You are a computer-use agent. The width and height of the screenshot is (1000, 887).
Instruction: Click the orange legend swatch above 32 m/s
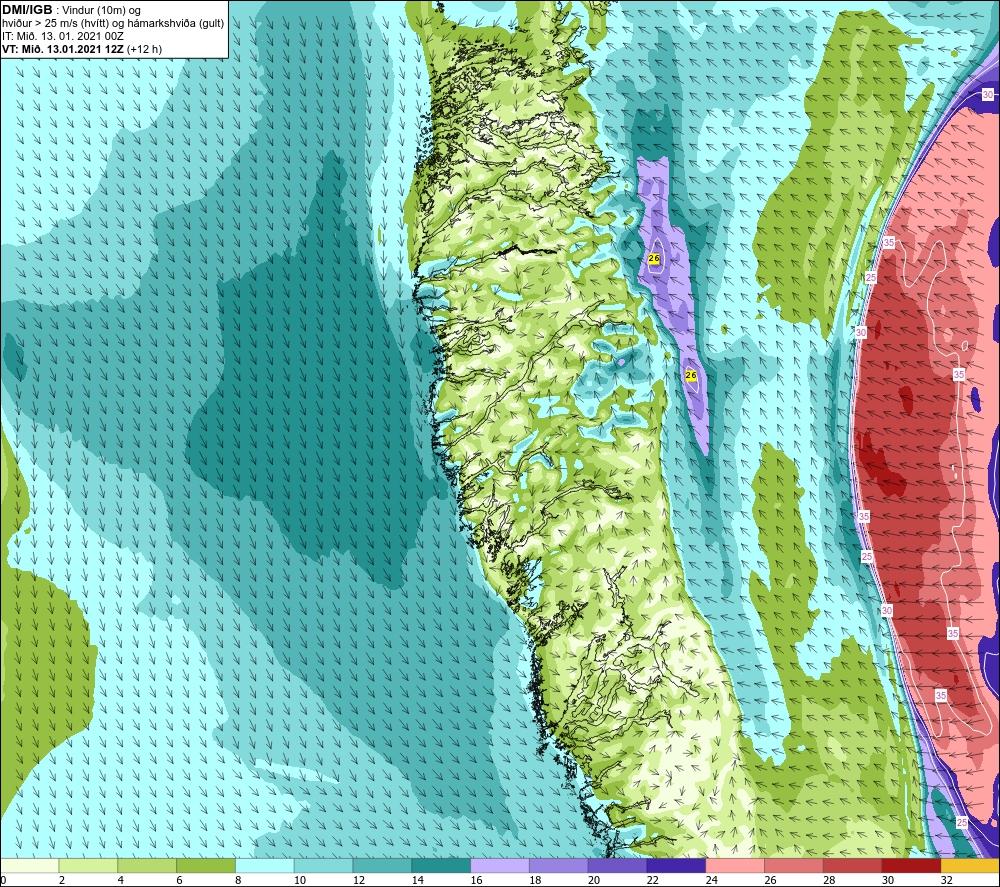(971, 866)
